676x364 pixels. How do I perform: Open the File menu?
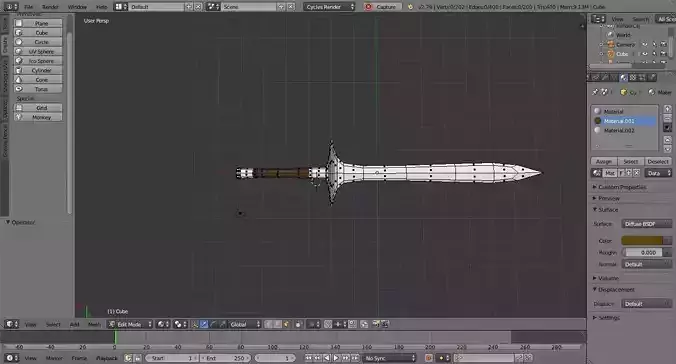28,7
